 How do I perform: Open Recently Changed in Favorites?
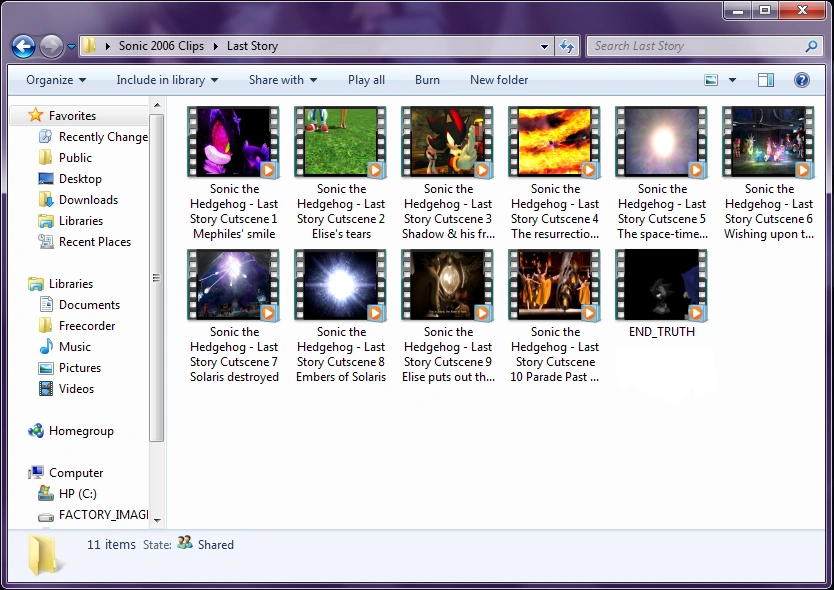point(93,137)
